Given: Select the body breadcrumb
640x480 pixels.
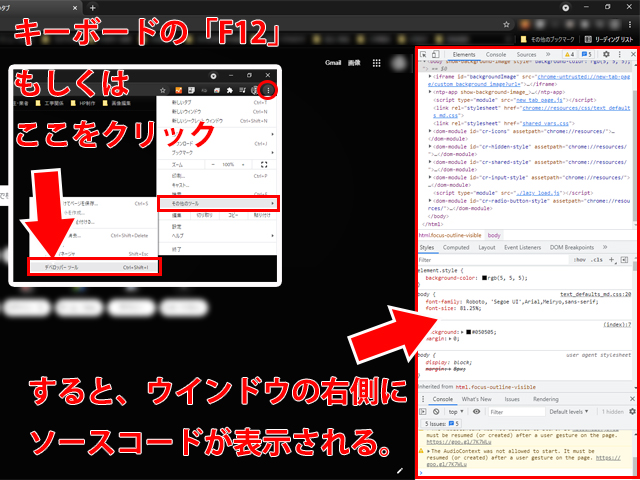Looking at the screenshot, I should pyautogui.click(x=493, y=235).
